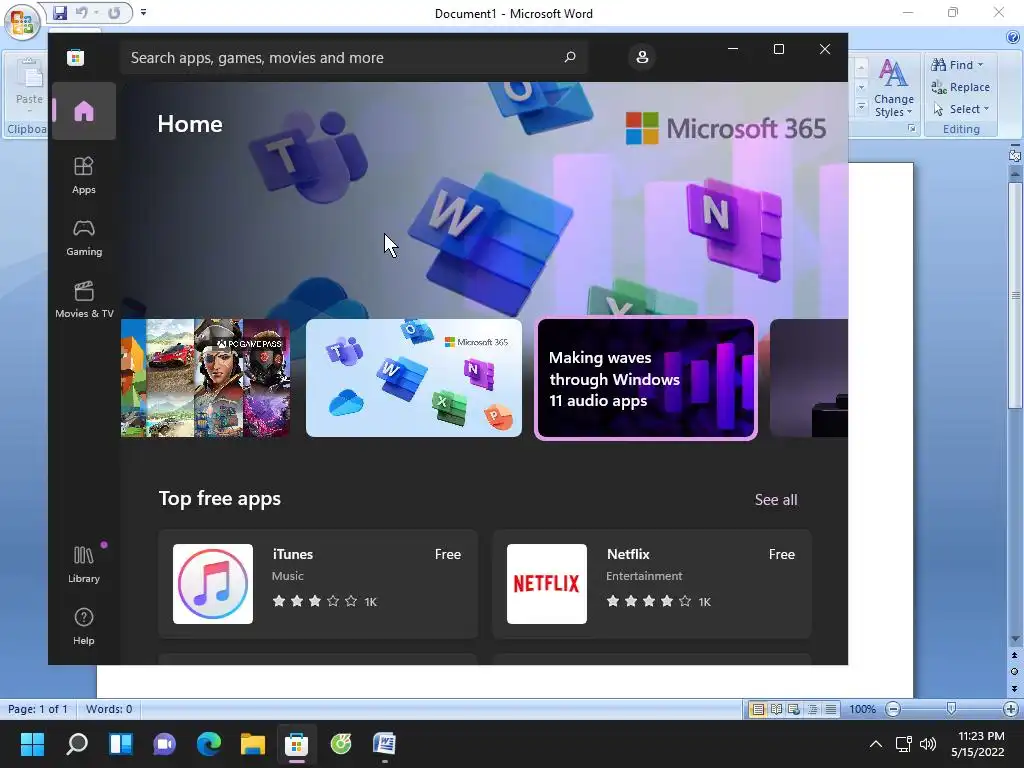Click the Paste button in Word
The image size is (1024, 768).
29,83
